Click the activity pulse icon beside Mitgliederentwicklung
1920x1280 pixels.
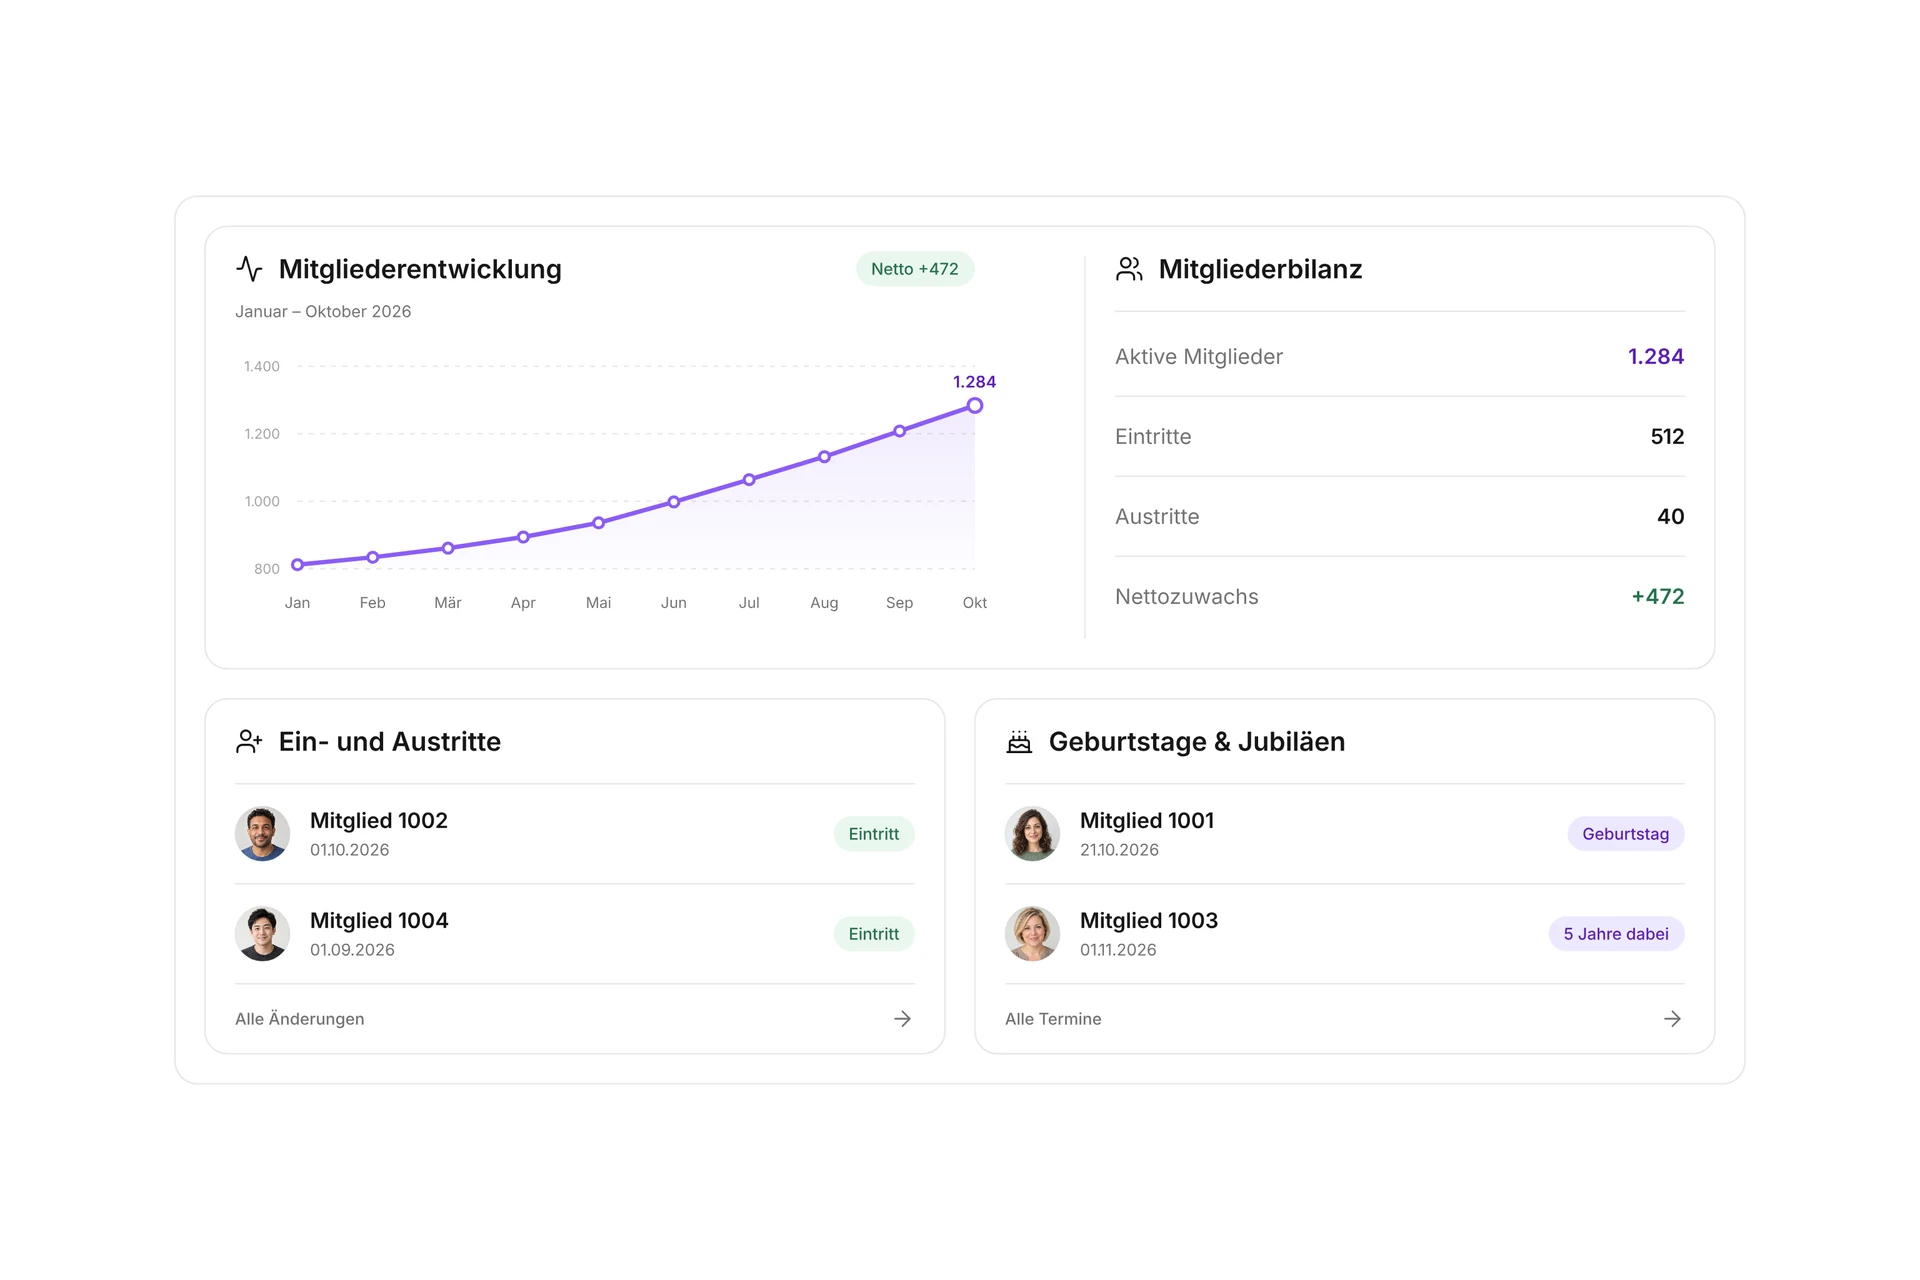pyautogui.click(x=249, y=269)
